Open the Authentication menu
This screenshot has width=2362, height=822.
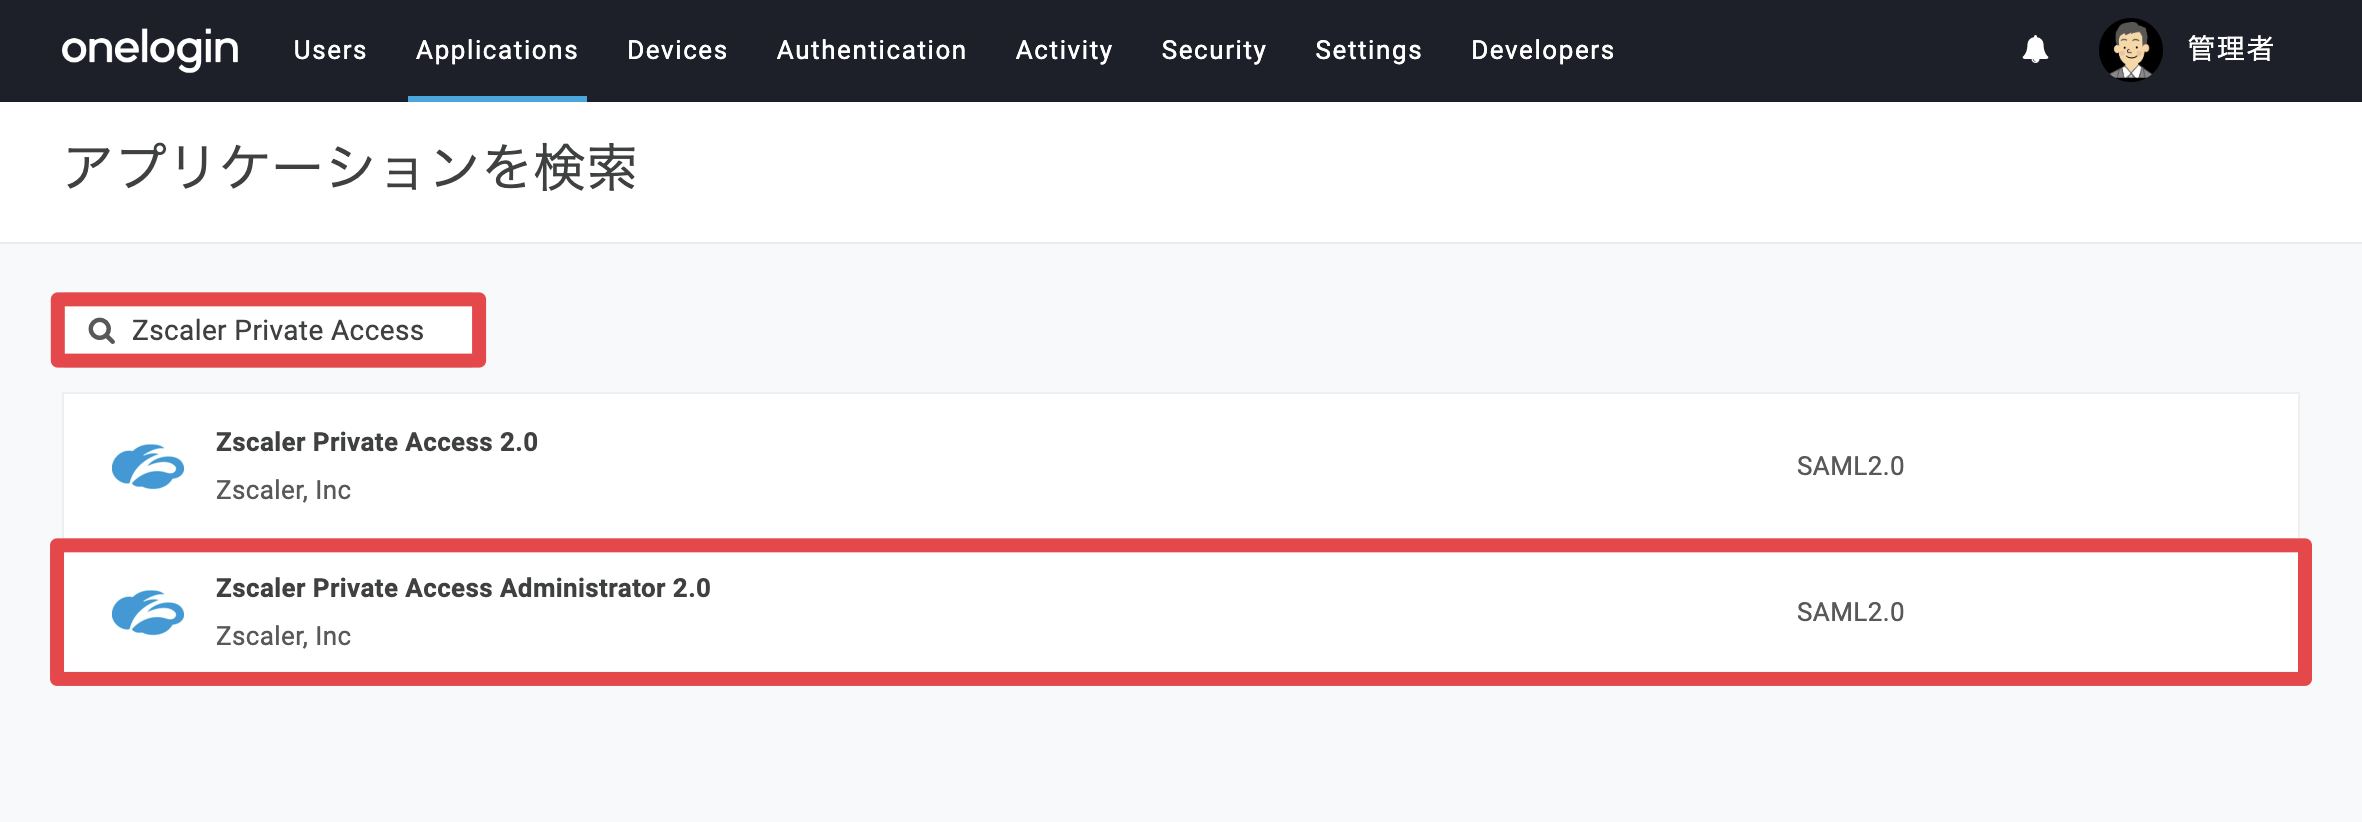point(871,50)
